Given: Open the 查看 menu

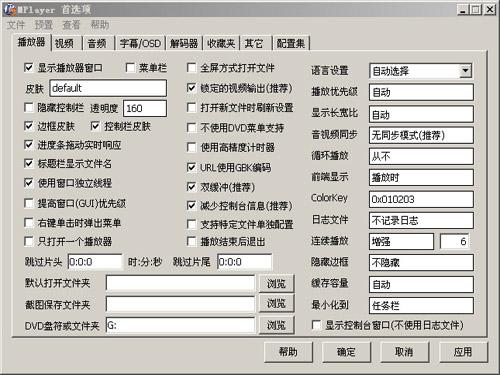Looking at the screenshot, I should coord(71,25).
